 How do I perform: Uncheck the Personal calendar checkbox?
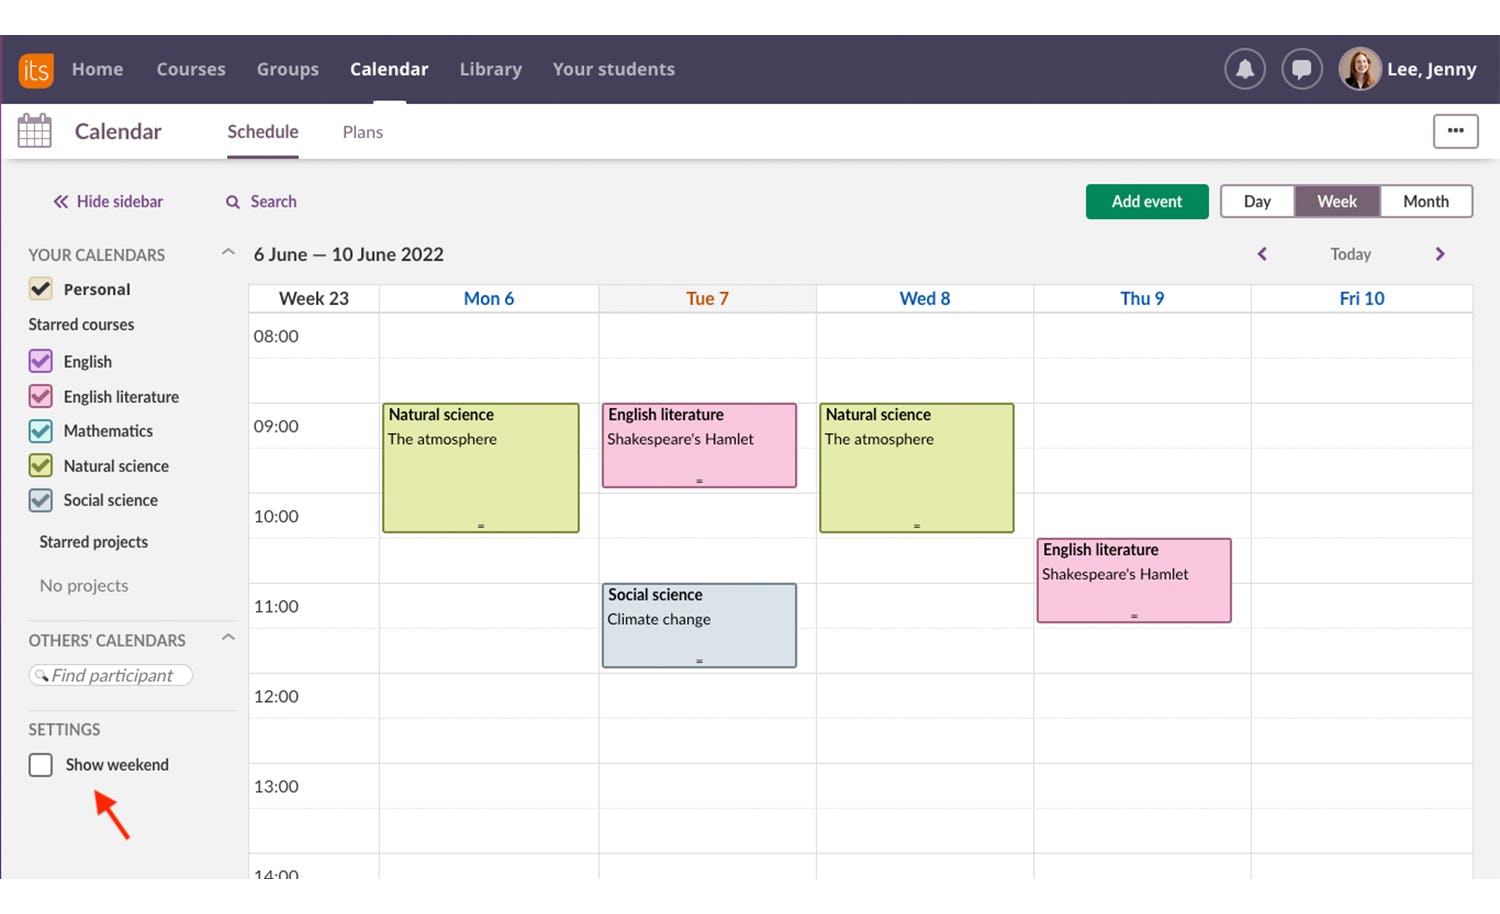pyautogui.click(x=41, y=289)
